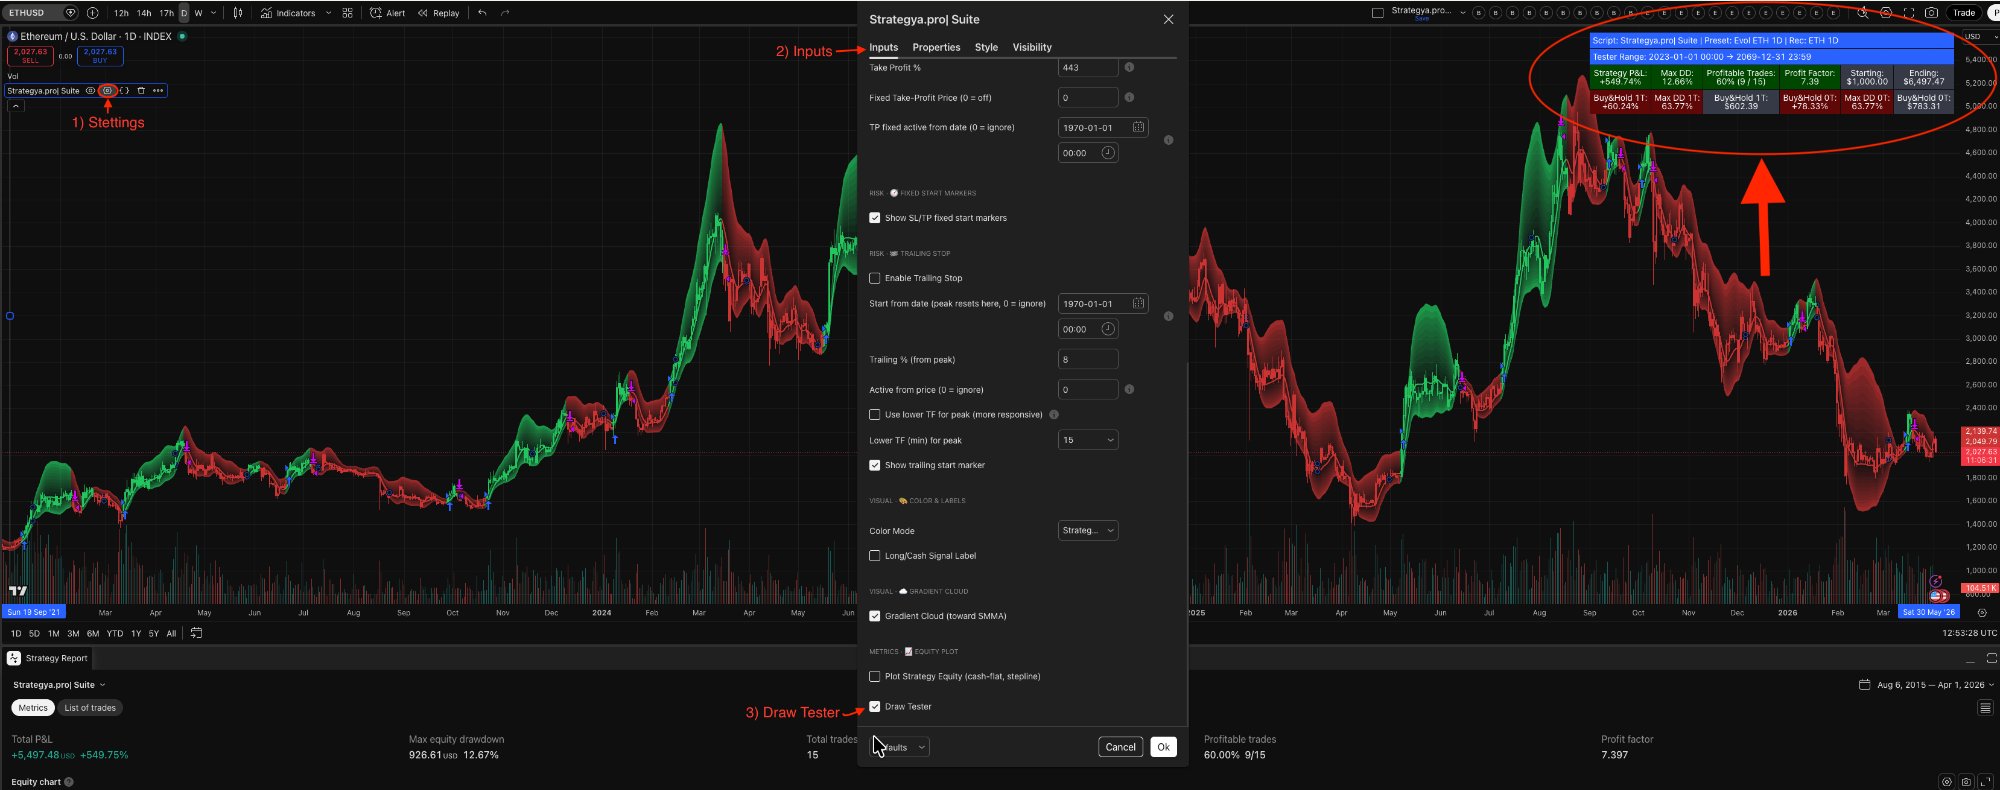Screen dimensions: 2000x790
Task: Click the Take Profit % input field
Action: pos(1088,68)
